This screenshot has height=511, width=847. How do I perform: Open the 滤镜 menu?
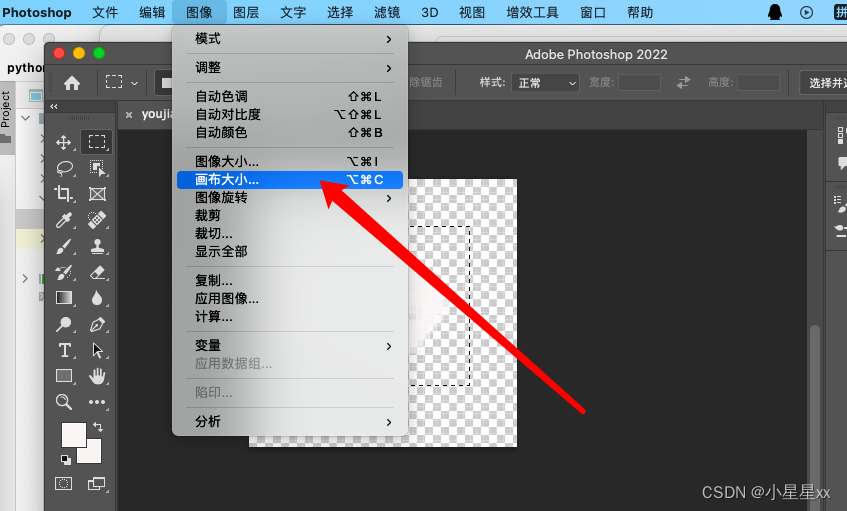pos(387,12)
